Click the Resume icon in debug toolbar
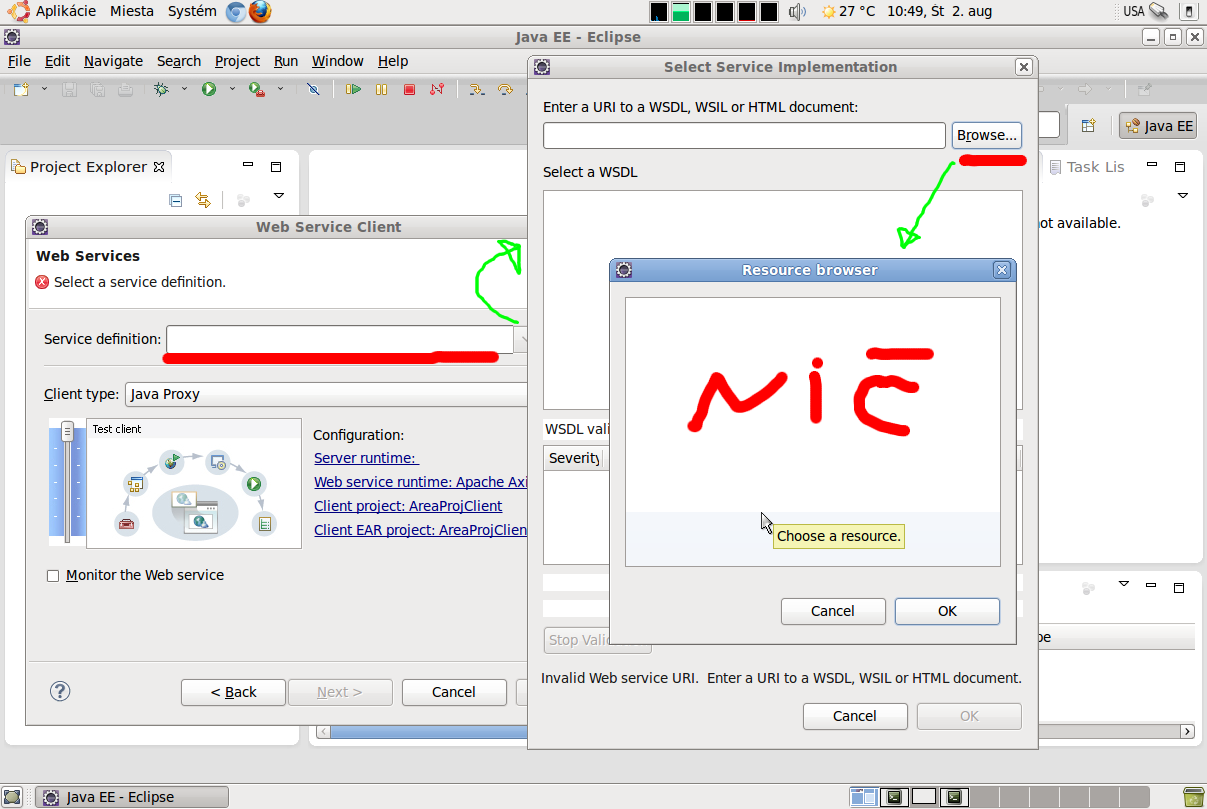This screenshot has height=809, width=1207. tap(353, 89)
